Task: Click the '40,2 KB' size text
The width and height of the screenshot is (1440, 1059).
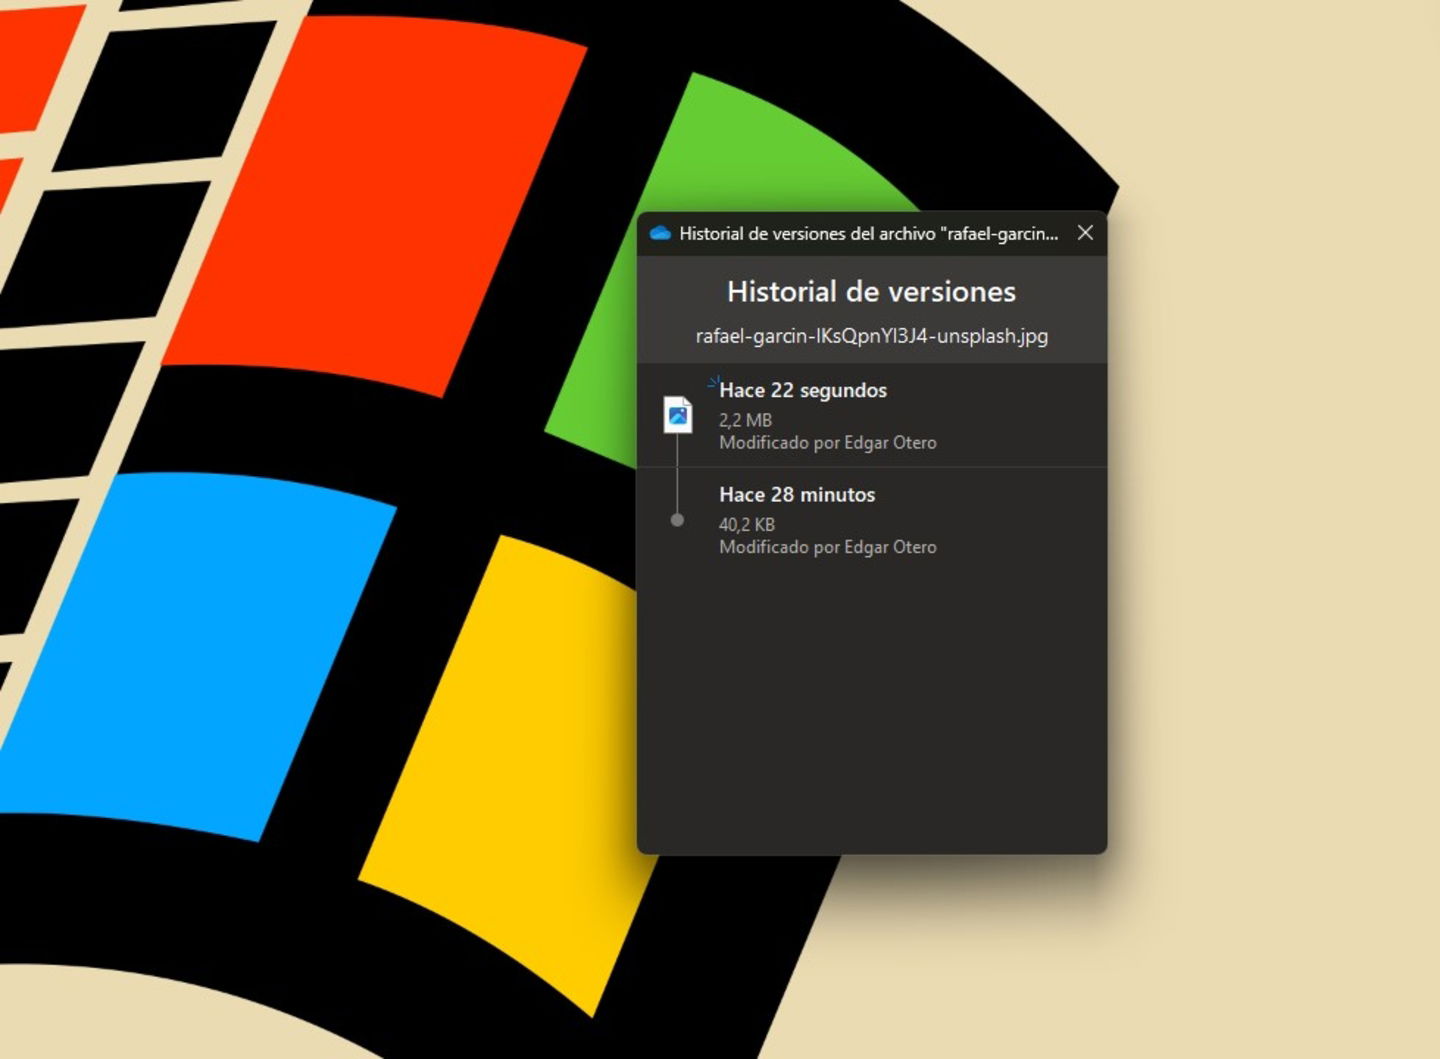Action: pyautogui.click(x=747, y=524)
